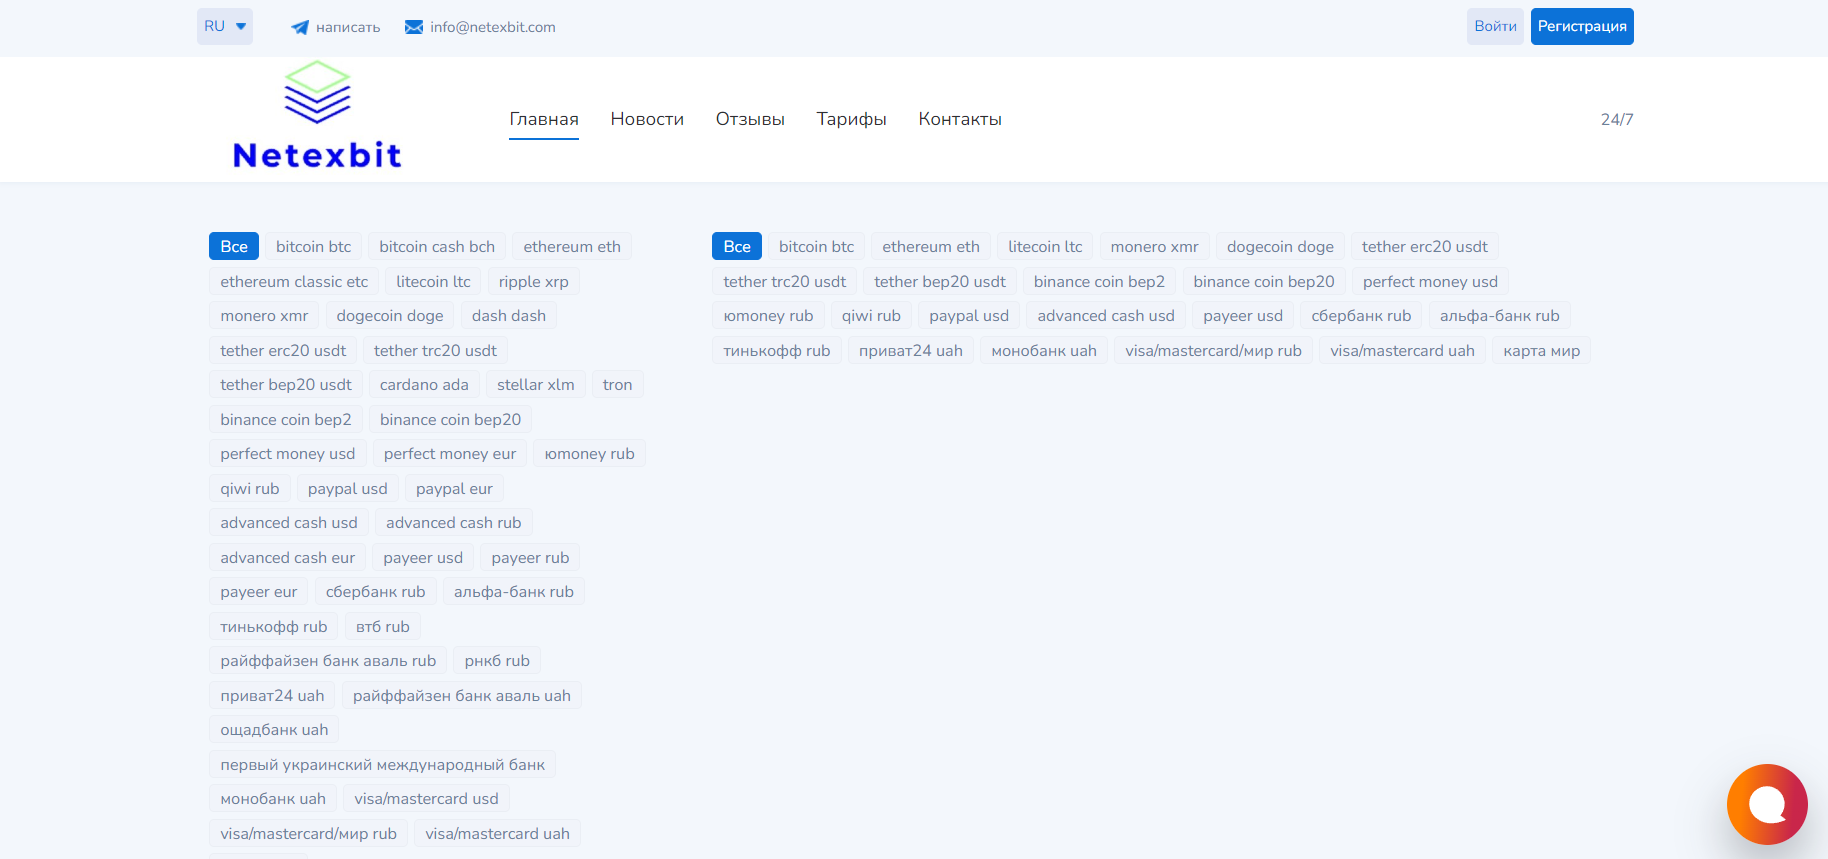Viewport: 1828px width, 859px height.
Task: Select qiwi rub in right list
Action: tap(871, 316)
